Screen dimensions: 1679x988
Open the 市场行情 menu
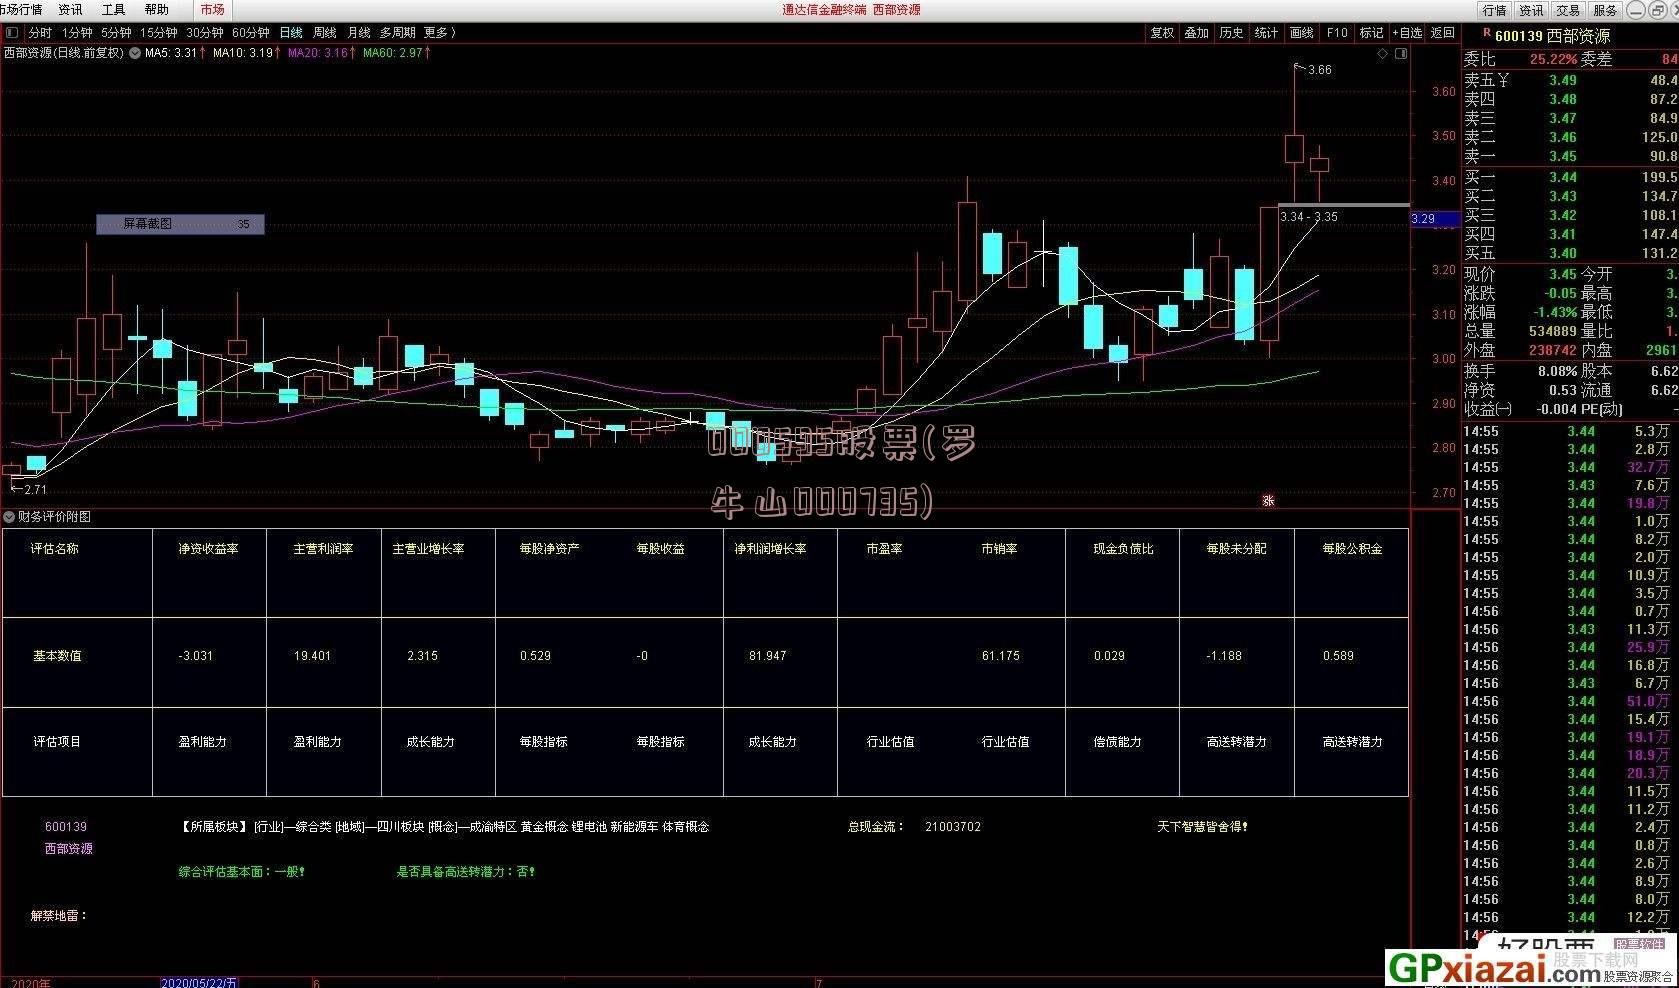point(21,9)
